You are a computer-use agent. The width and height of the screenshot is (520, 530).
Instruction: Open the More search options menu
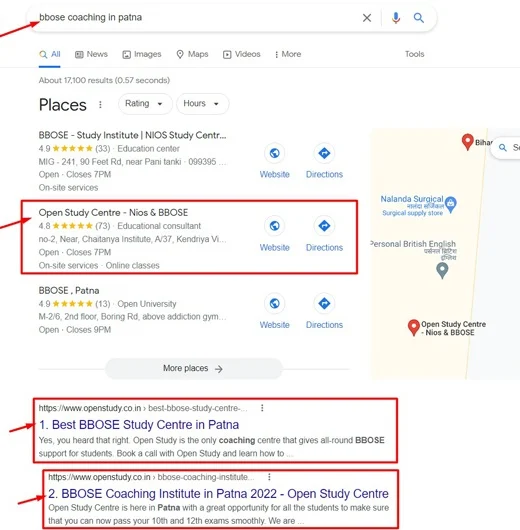click(x=288, y=54)
